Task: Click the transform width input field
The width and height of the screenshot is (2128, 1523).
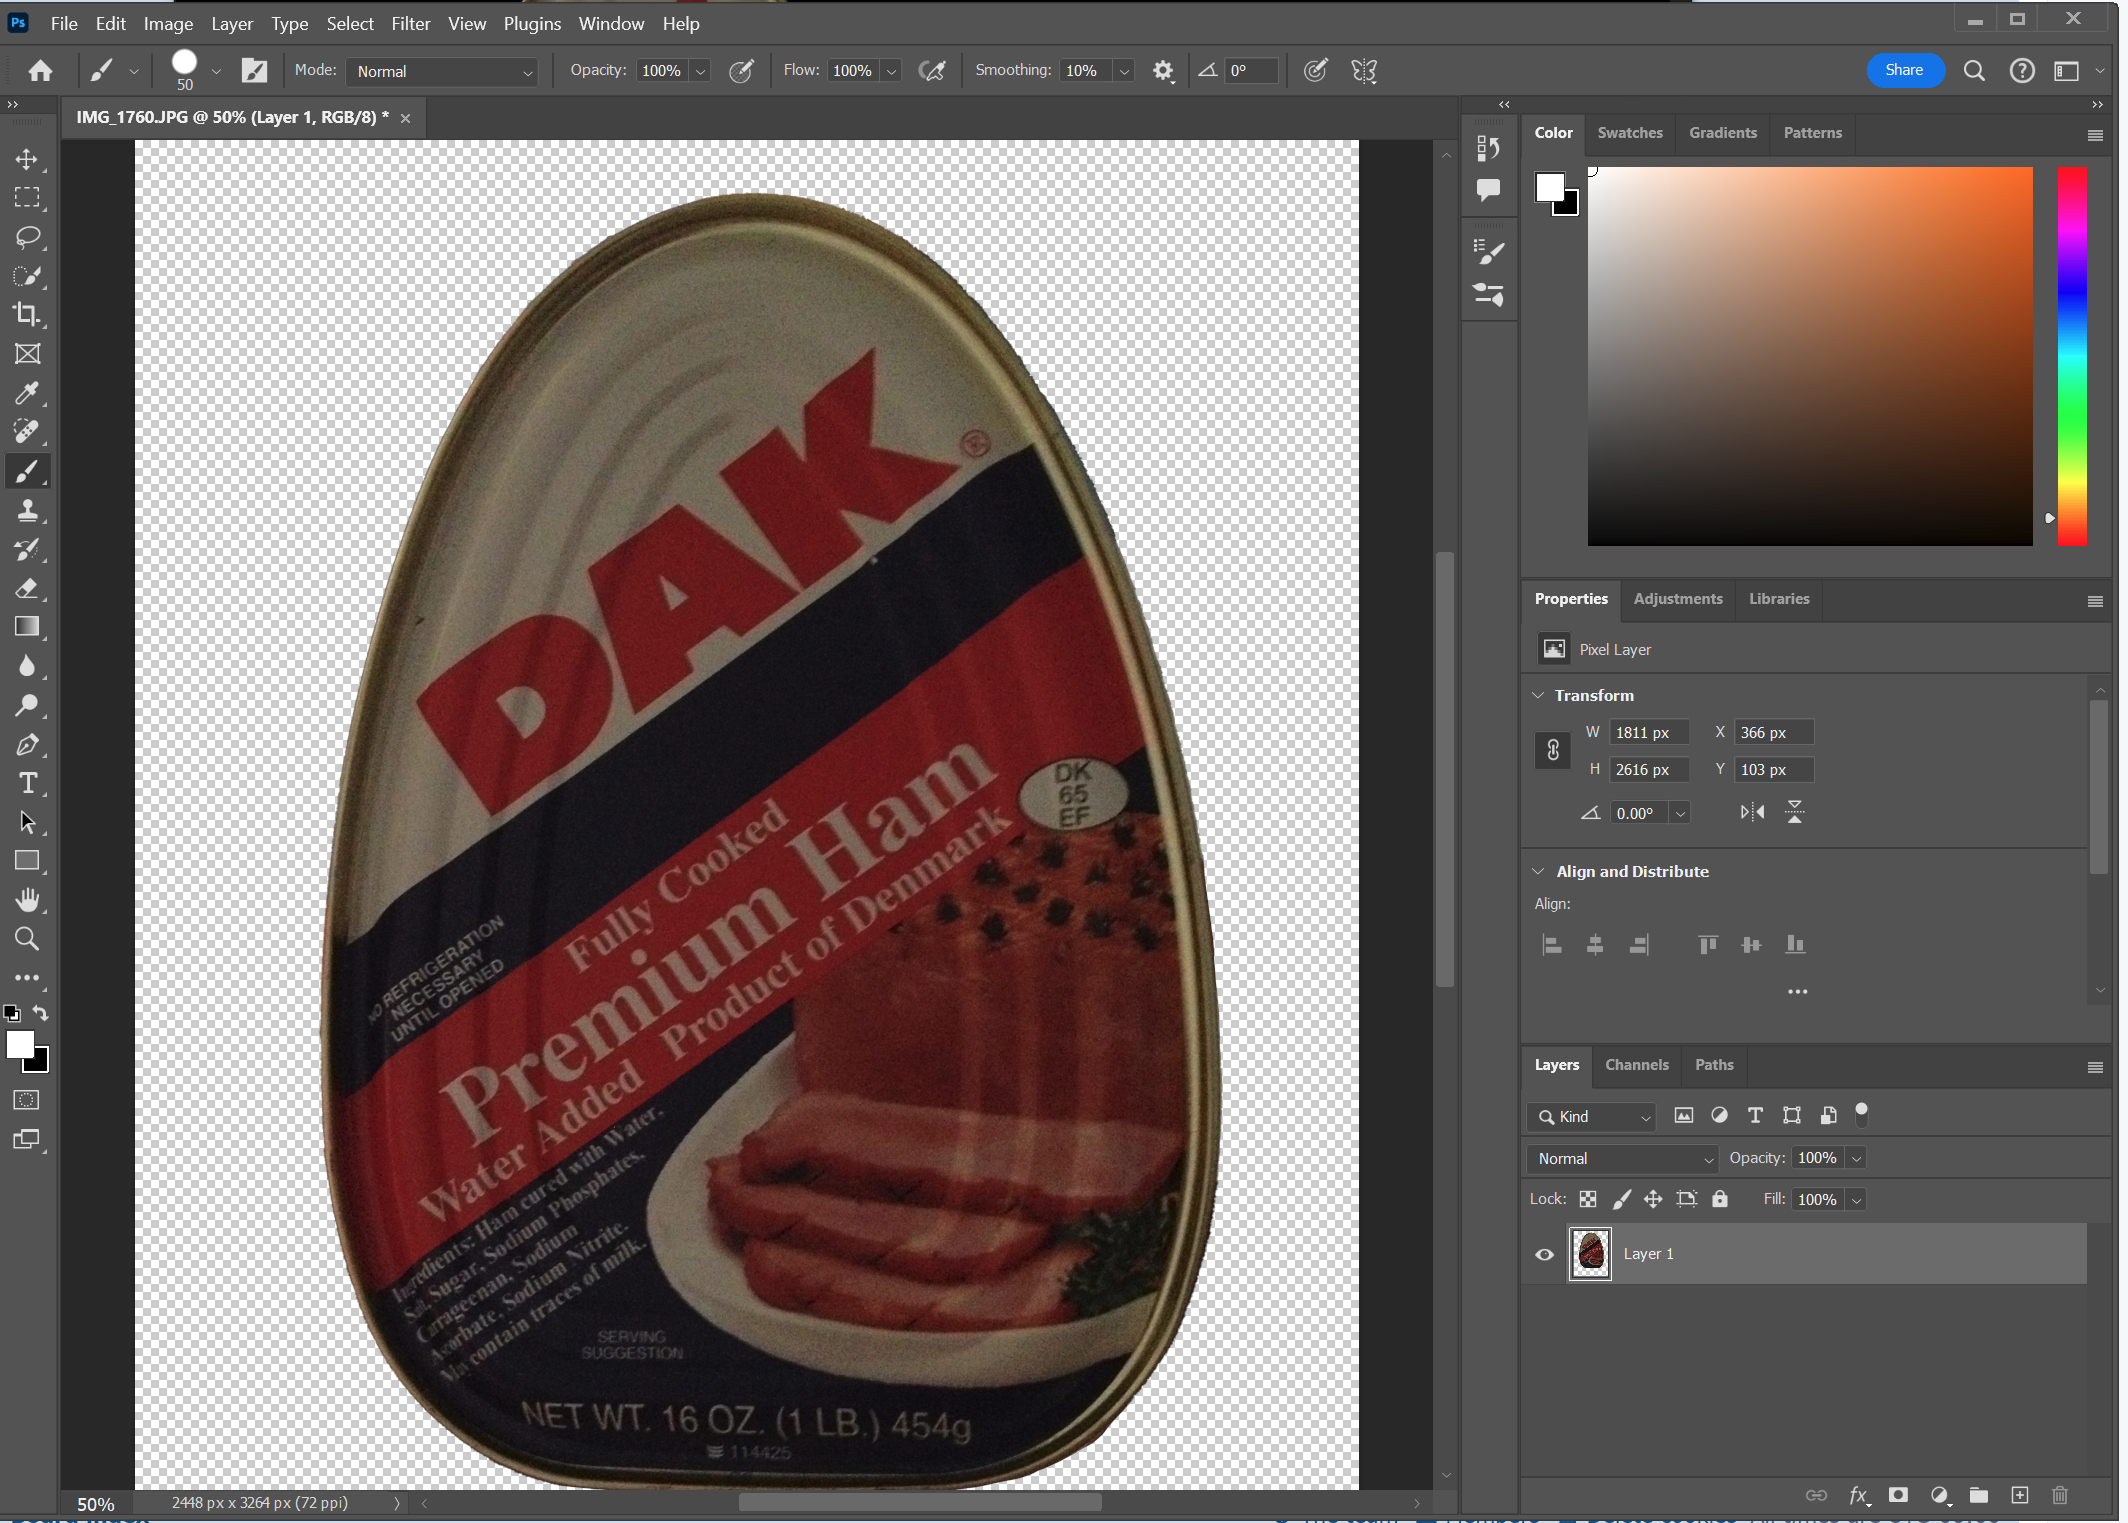Action: click(1647, 732)
